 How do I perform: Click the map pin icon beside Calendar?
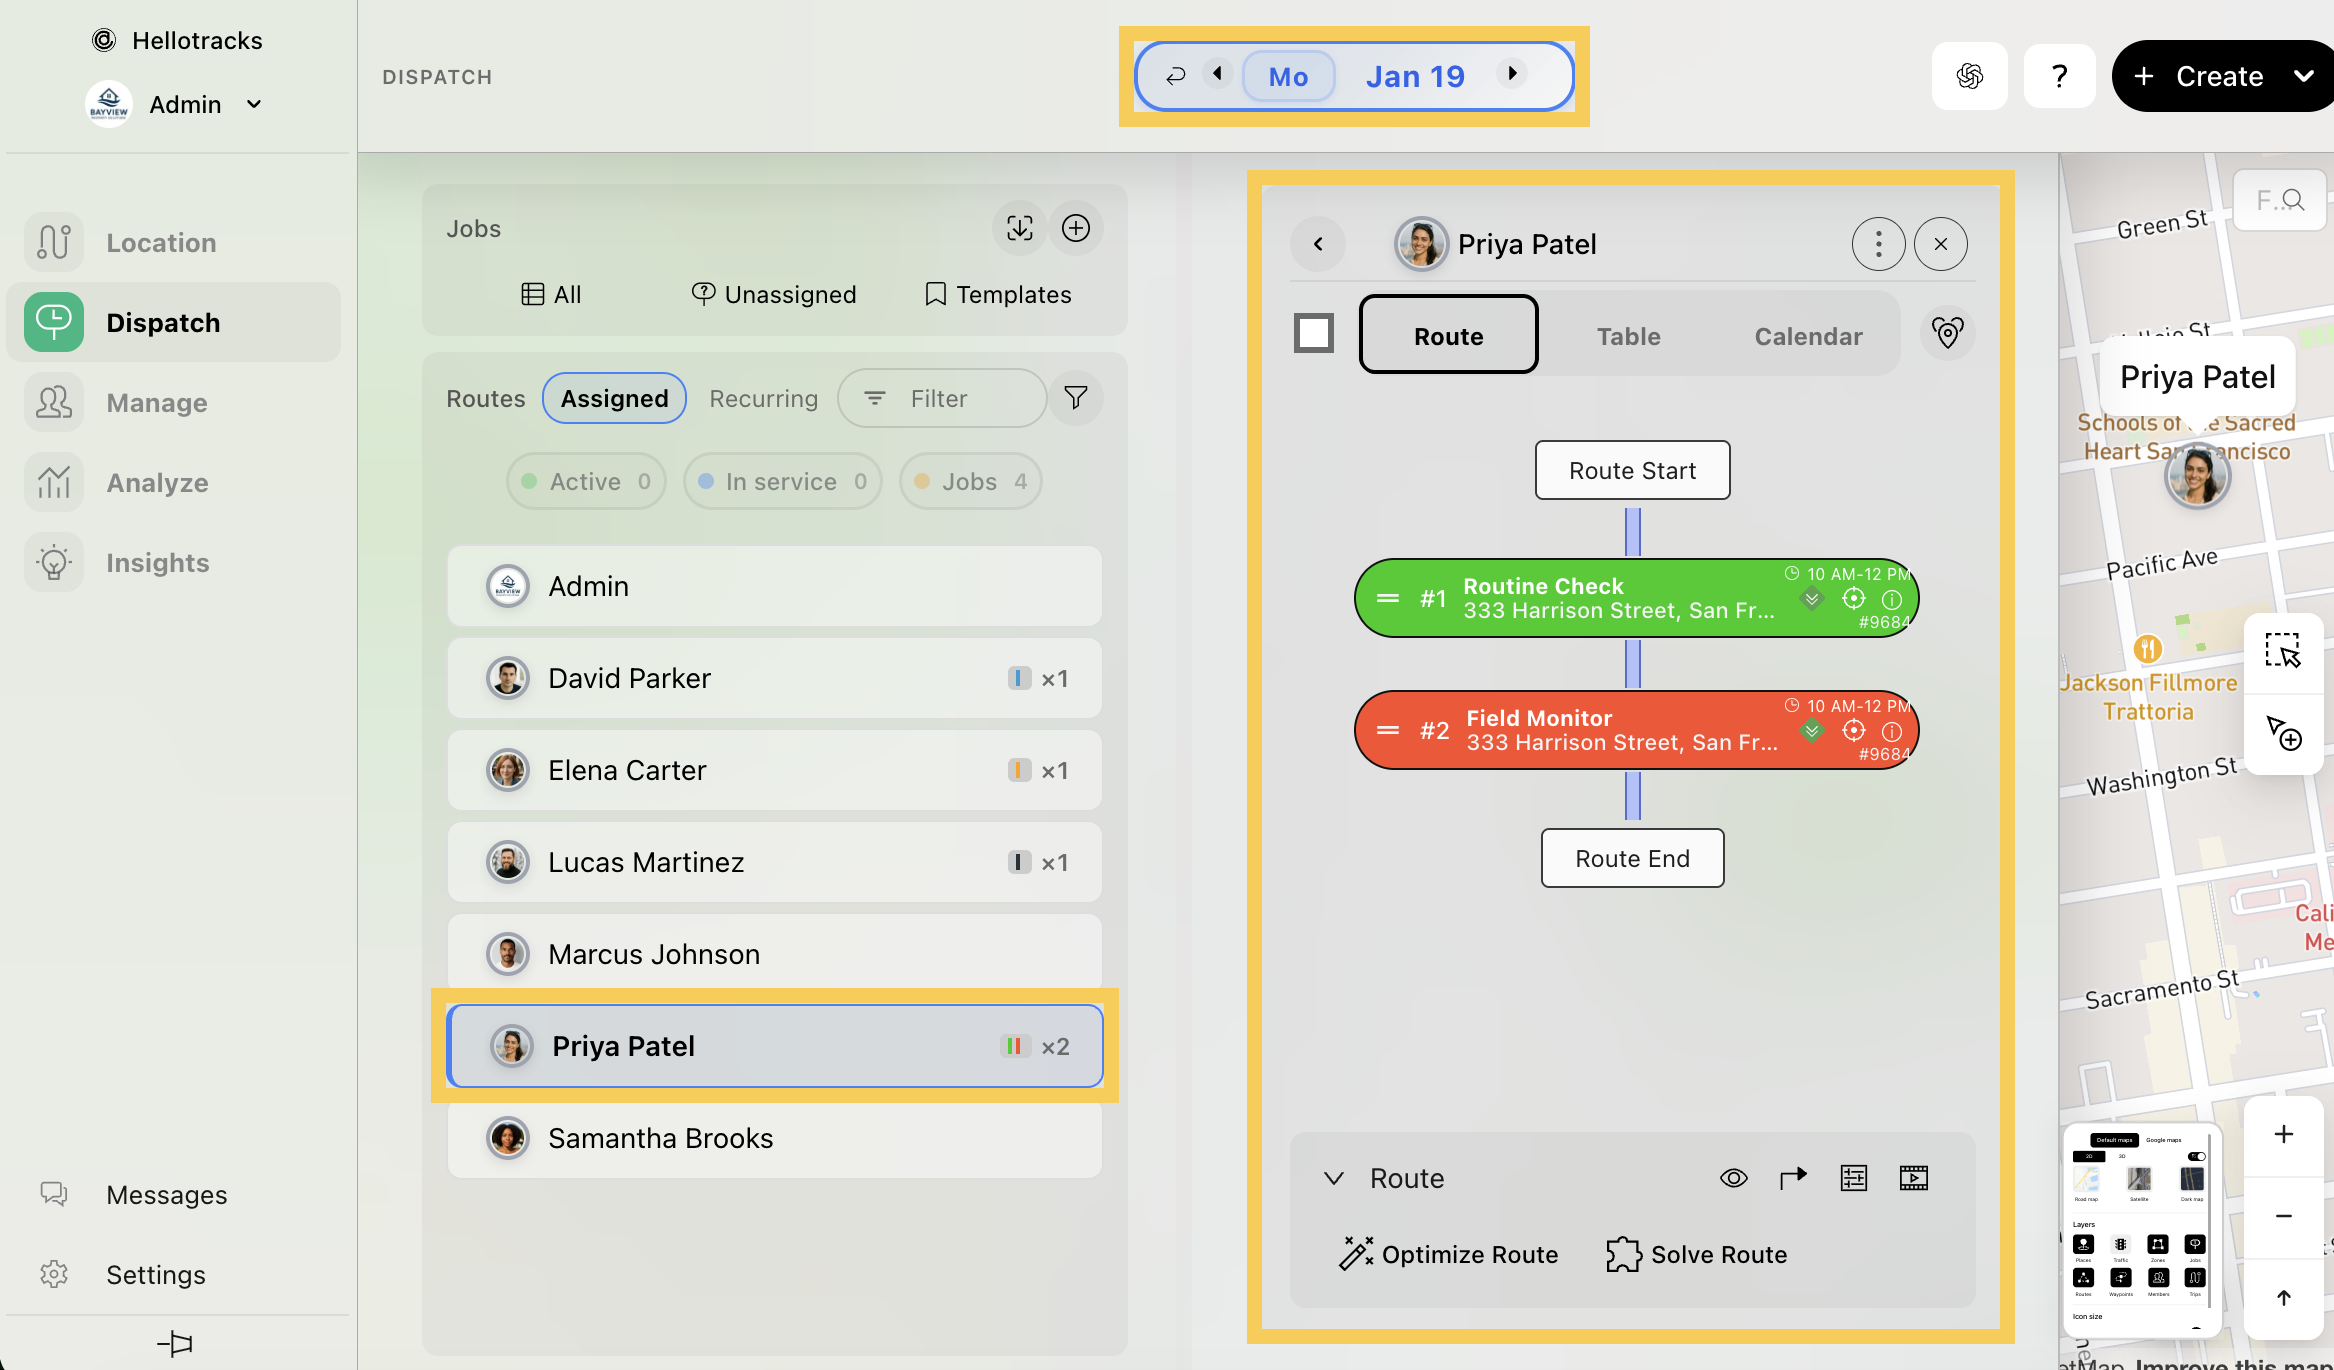click(x=1947, y=333)
